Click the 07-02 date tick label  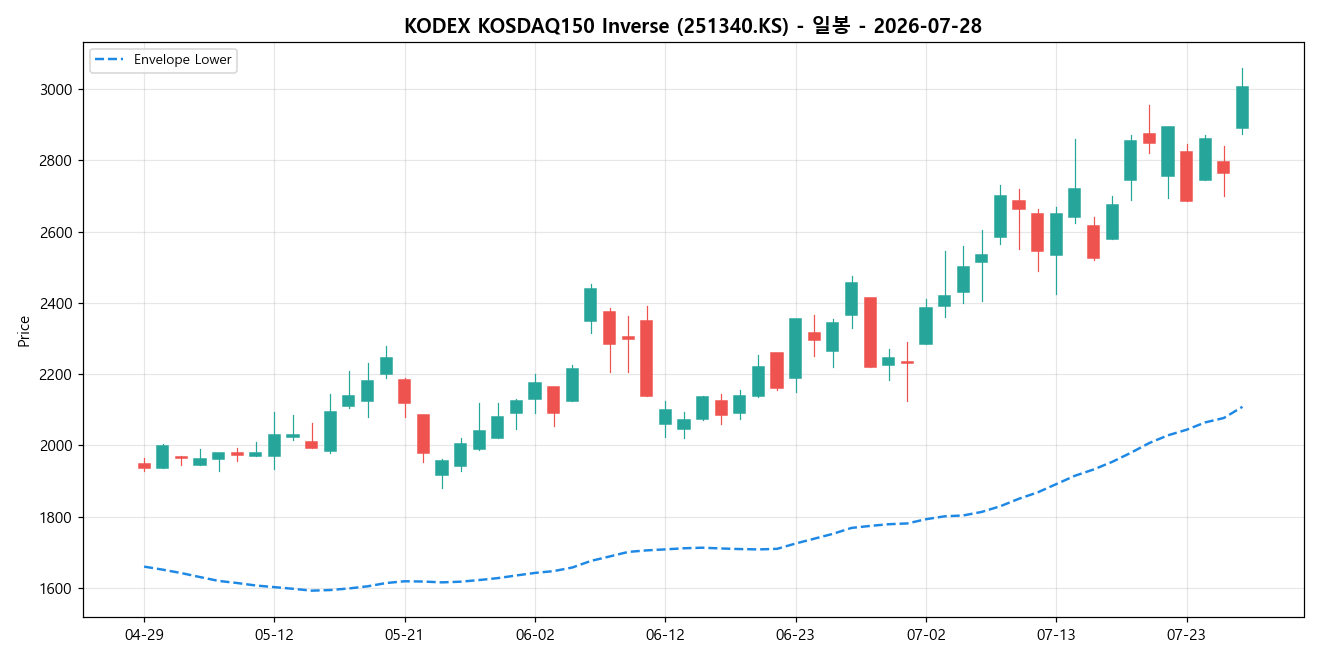(926, 635)
